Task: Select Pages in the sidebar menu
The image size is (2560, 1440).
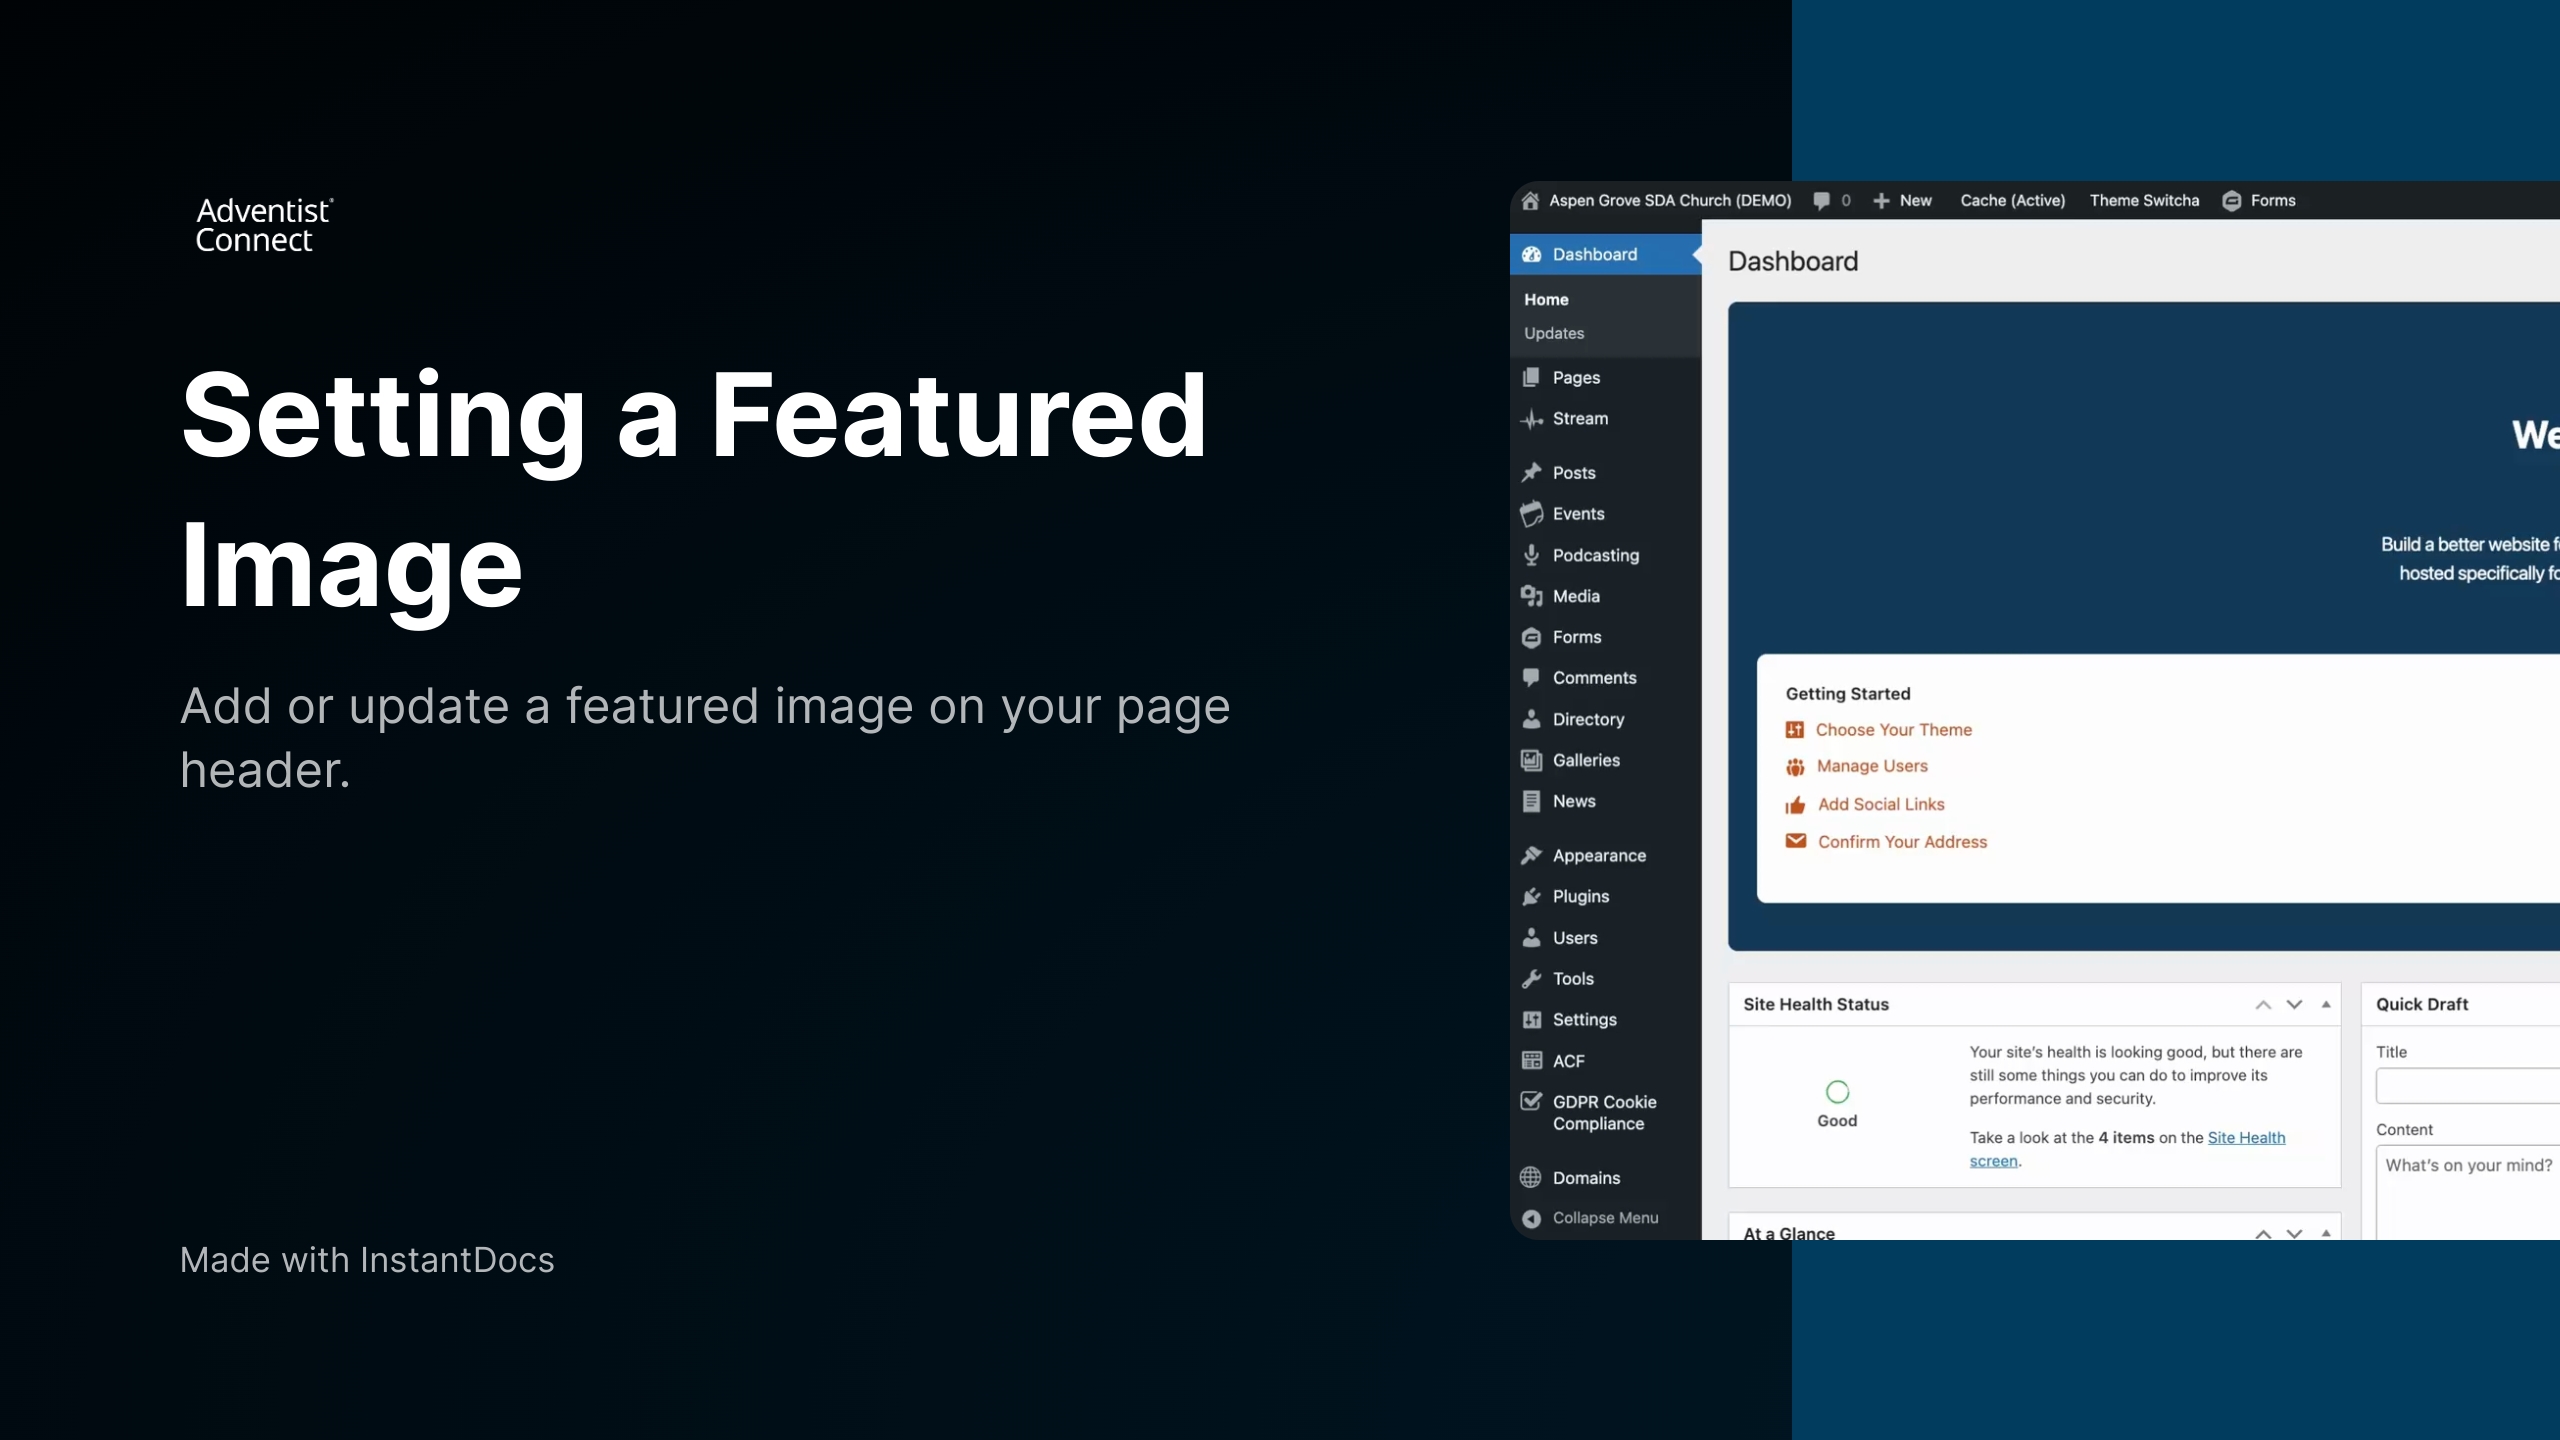Action: 1576,377
